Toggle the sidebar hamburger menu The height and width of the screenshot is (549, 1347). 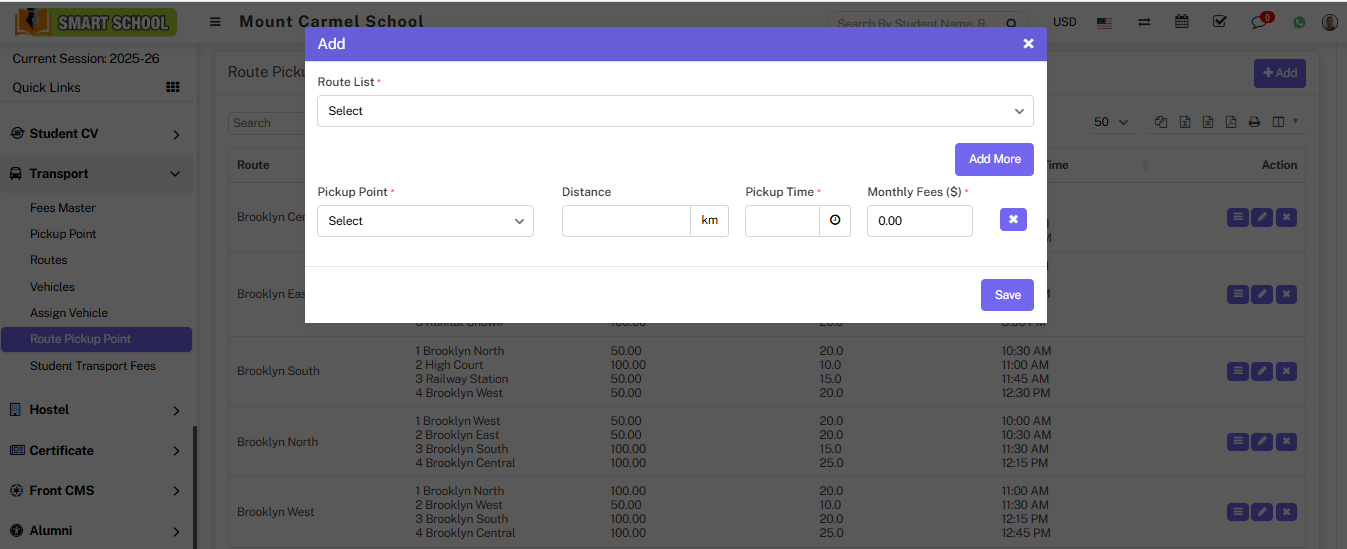(x=215, y=22)
